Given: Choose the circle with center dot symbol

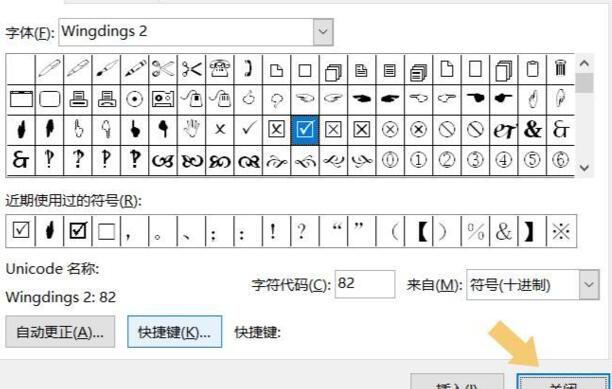Looking at the screenshot, I should click(135, 99).
